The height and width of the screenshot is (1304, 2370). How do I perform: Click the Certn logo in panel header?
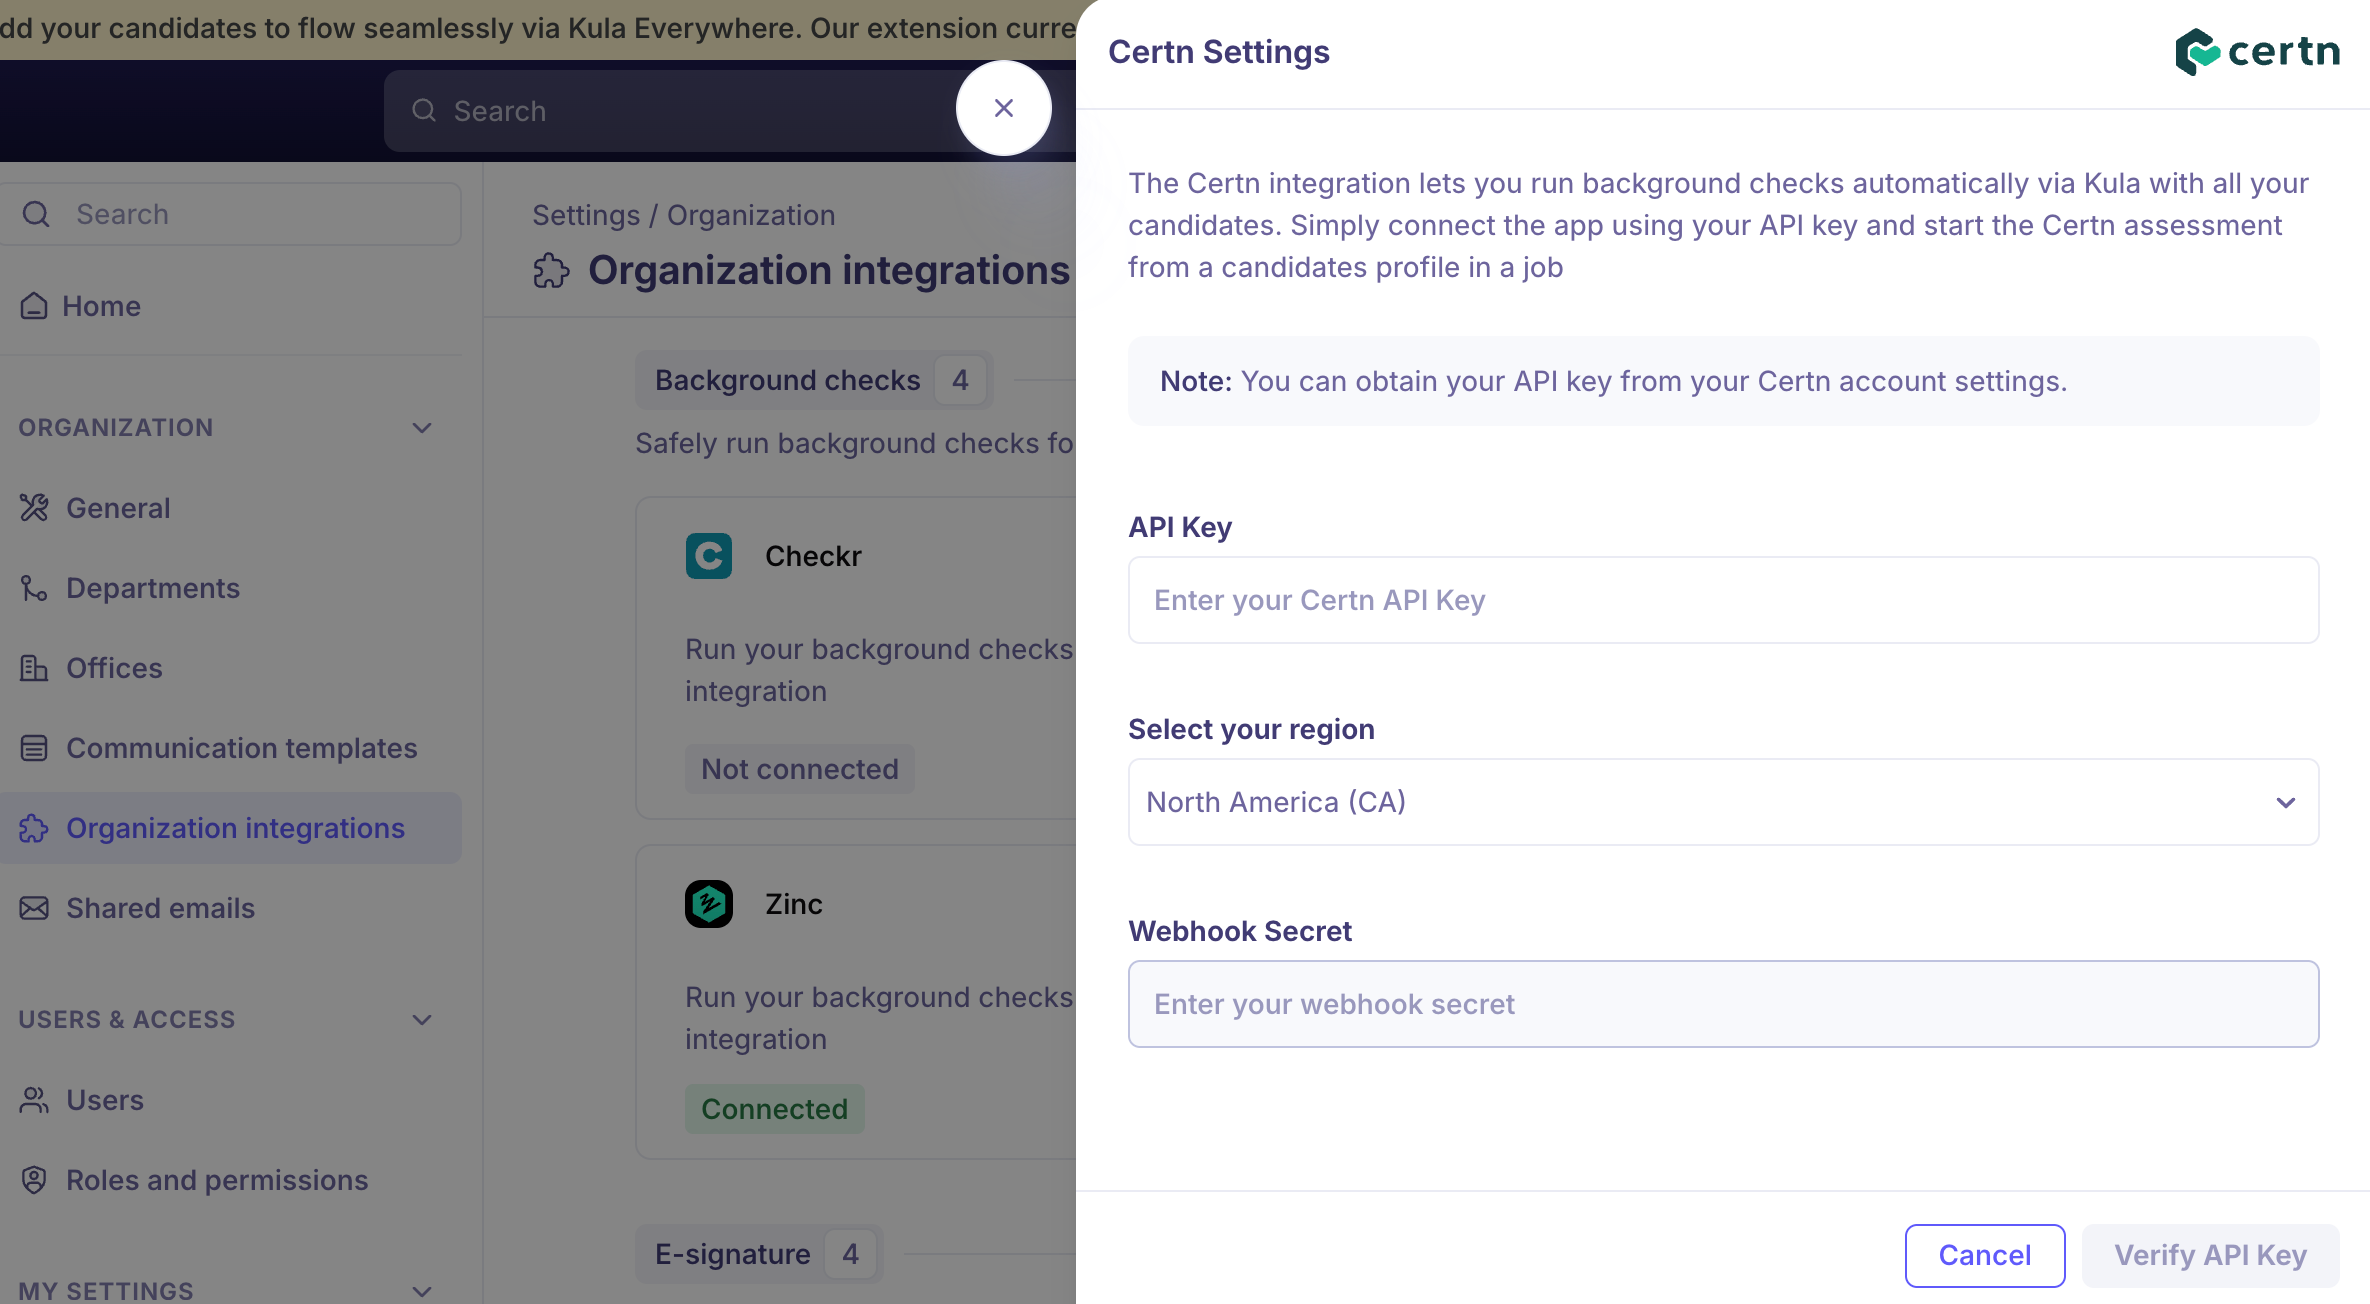(x=2257, y=52)
